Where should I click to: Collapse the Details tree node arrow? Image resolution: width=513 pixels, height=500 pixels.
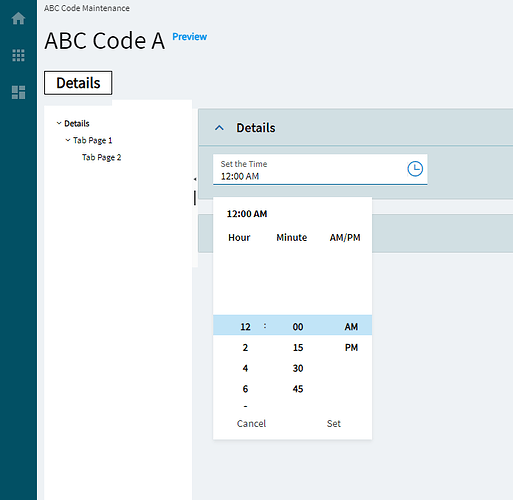click(59, 123)
